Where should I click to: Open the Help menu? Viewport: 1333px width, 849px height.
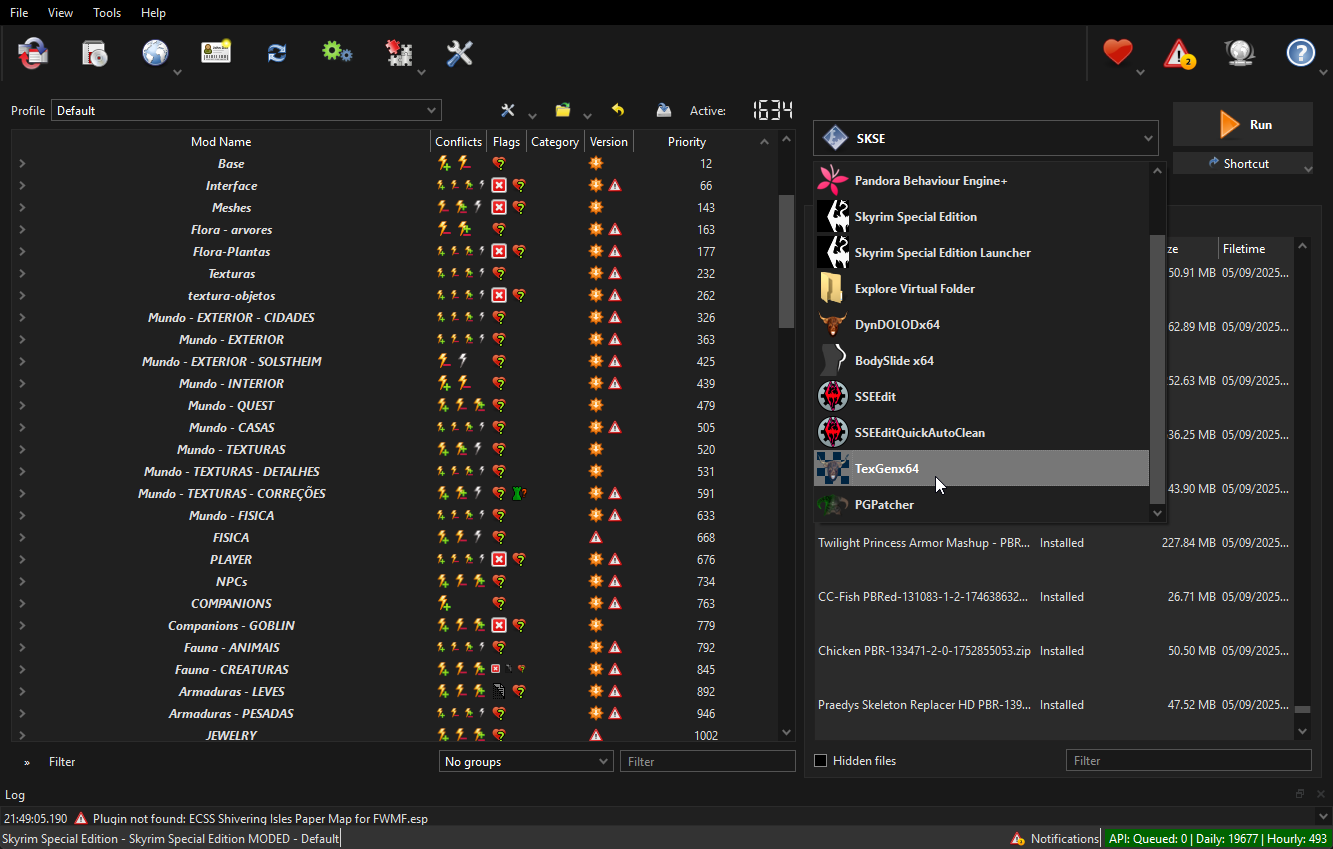tap(153, 13)
